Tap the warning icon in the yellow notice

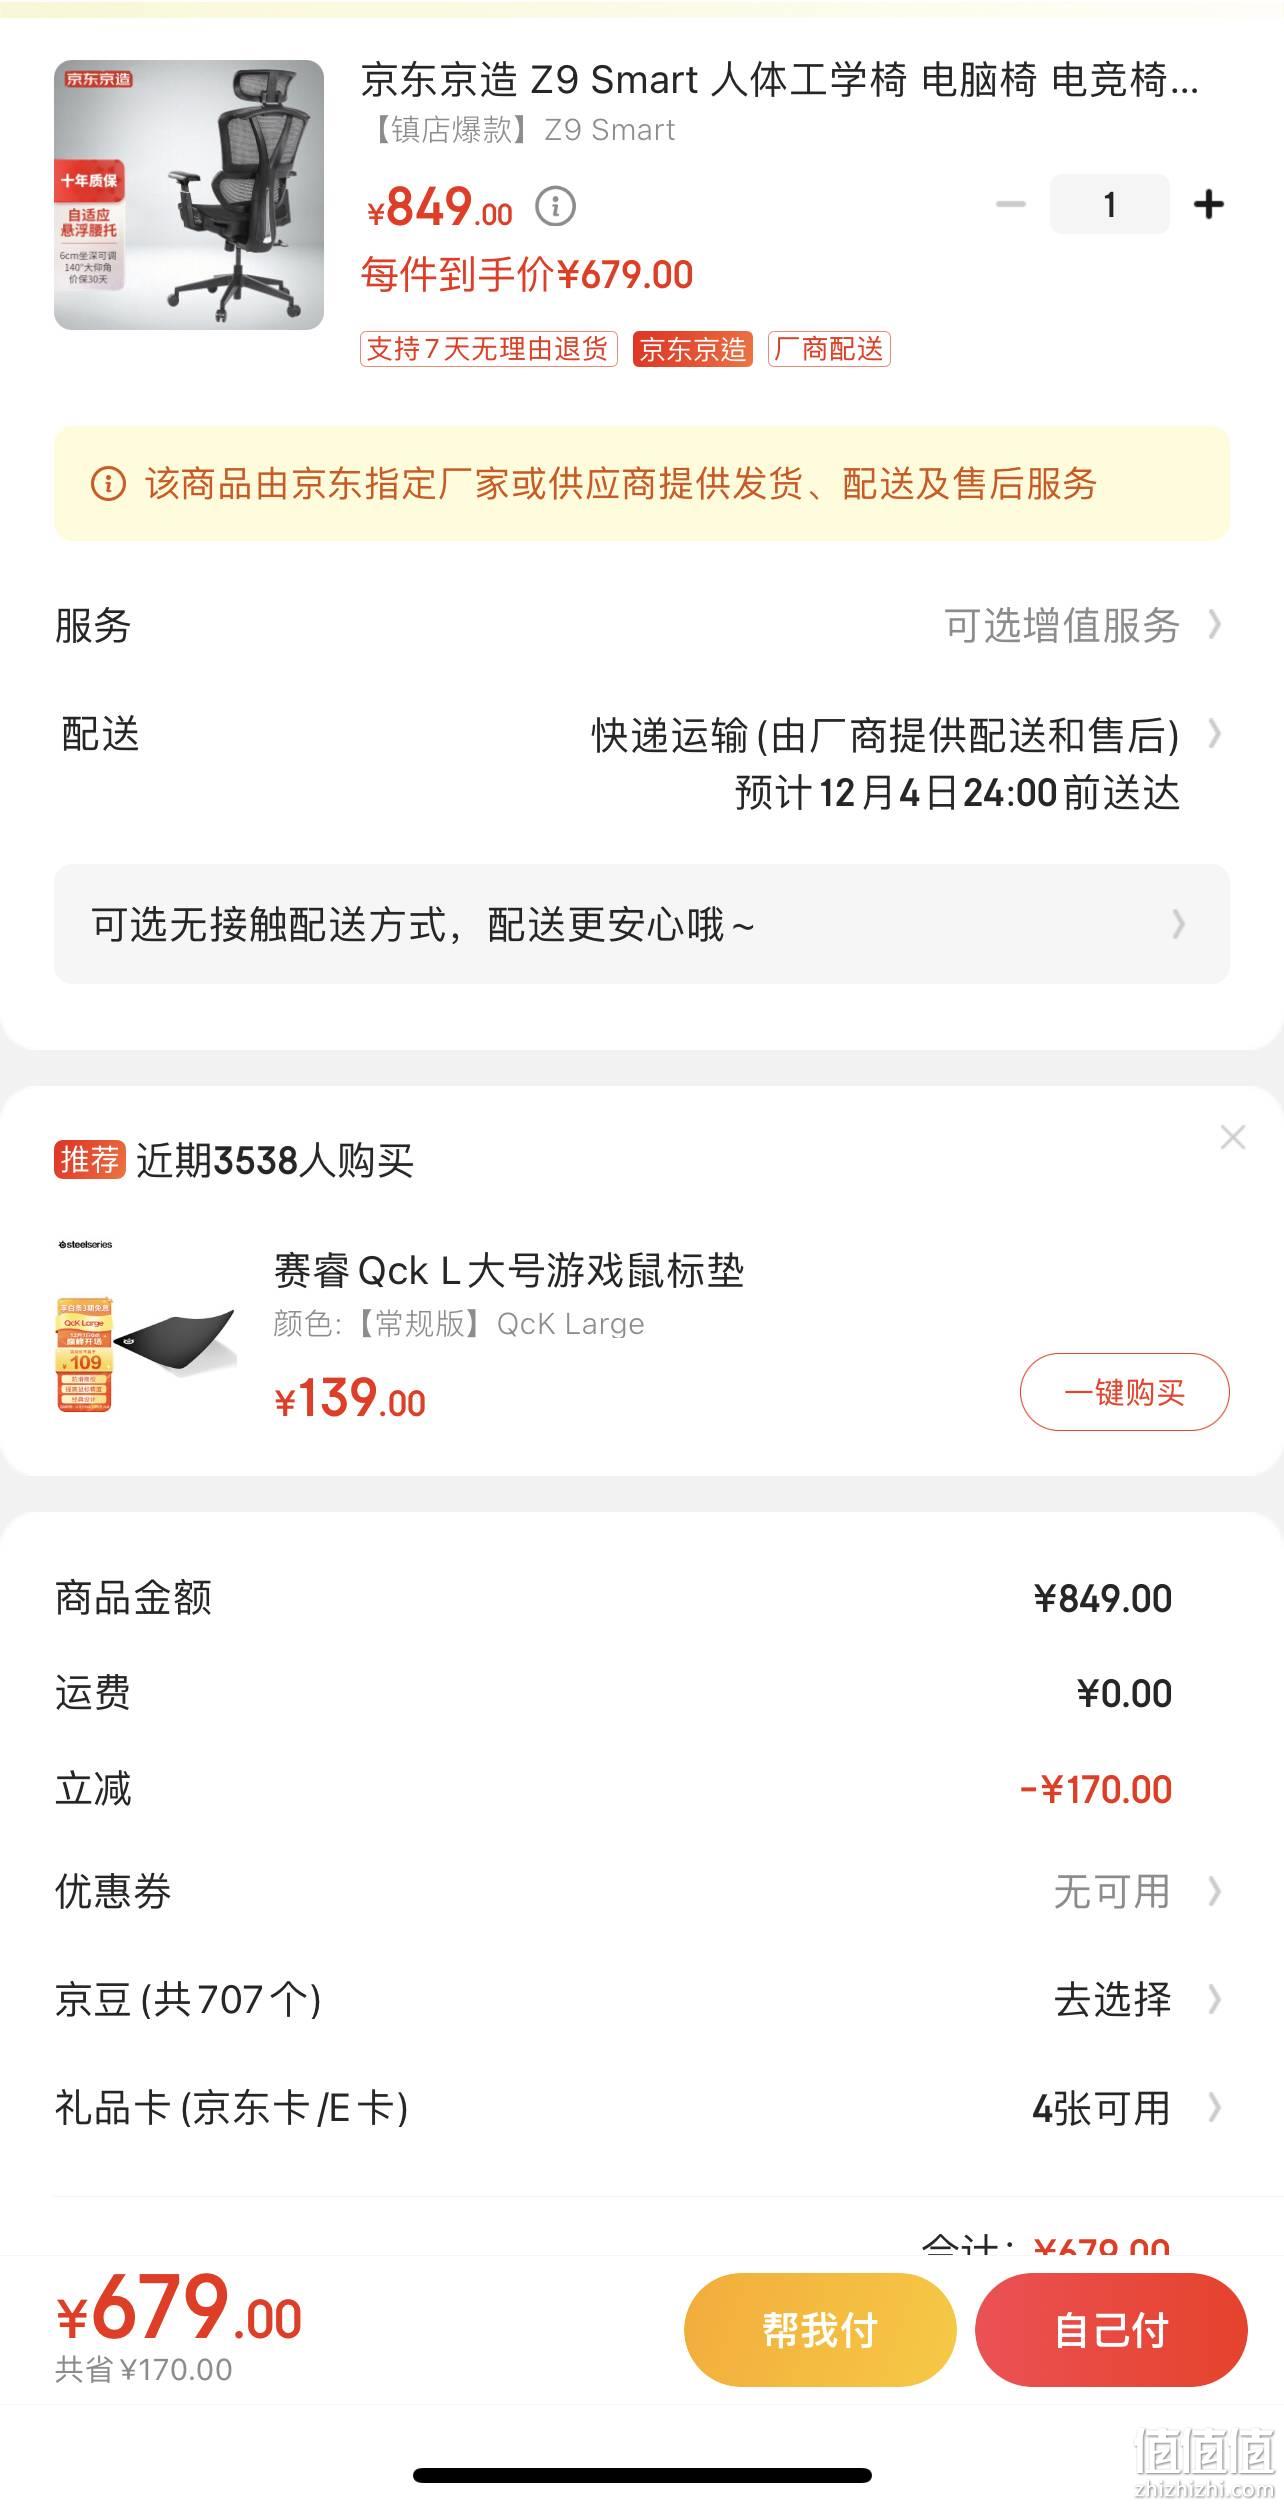coord(108,484)
